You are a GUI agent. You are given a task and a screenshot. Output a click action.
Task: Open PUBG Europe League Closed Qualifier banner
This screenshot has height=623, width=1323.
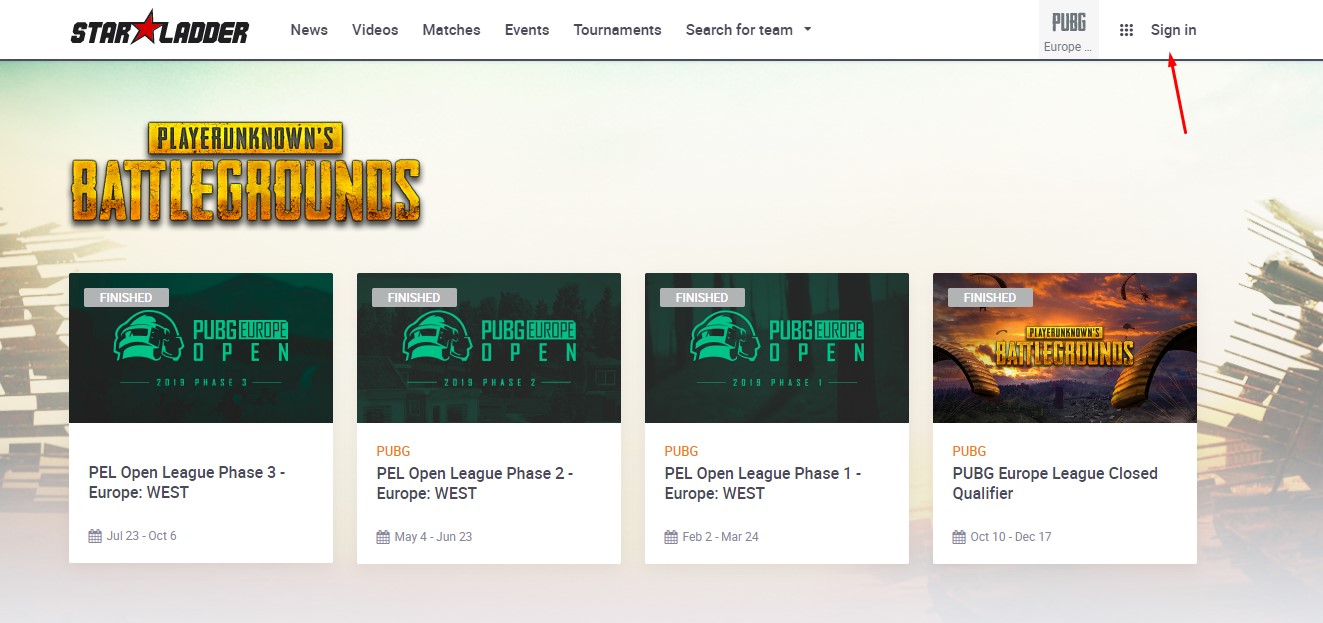coord(1065,348)
